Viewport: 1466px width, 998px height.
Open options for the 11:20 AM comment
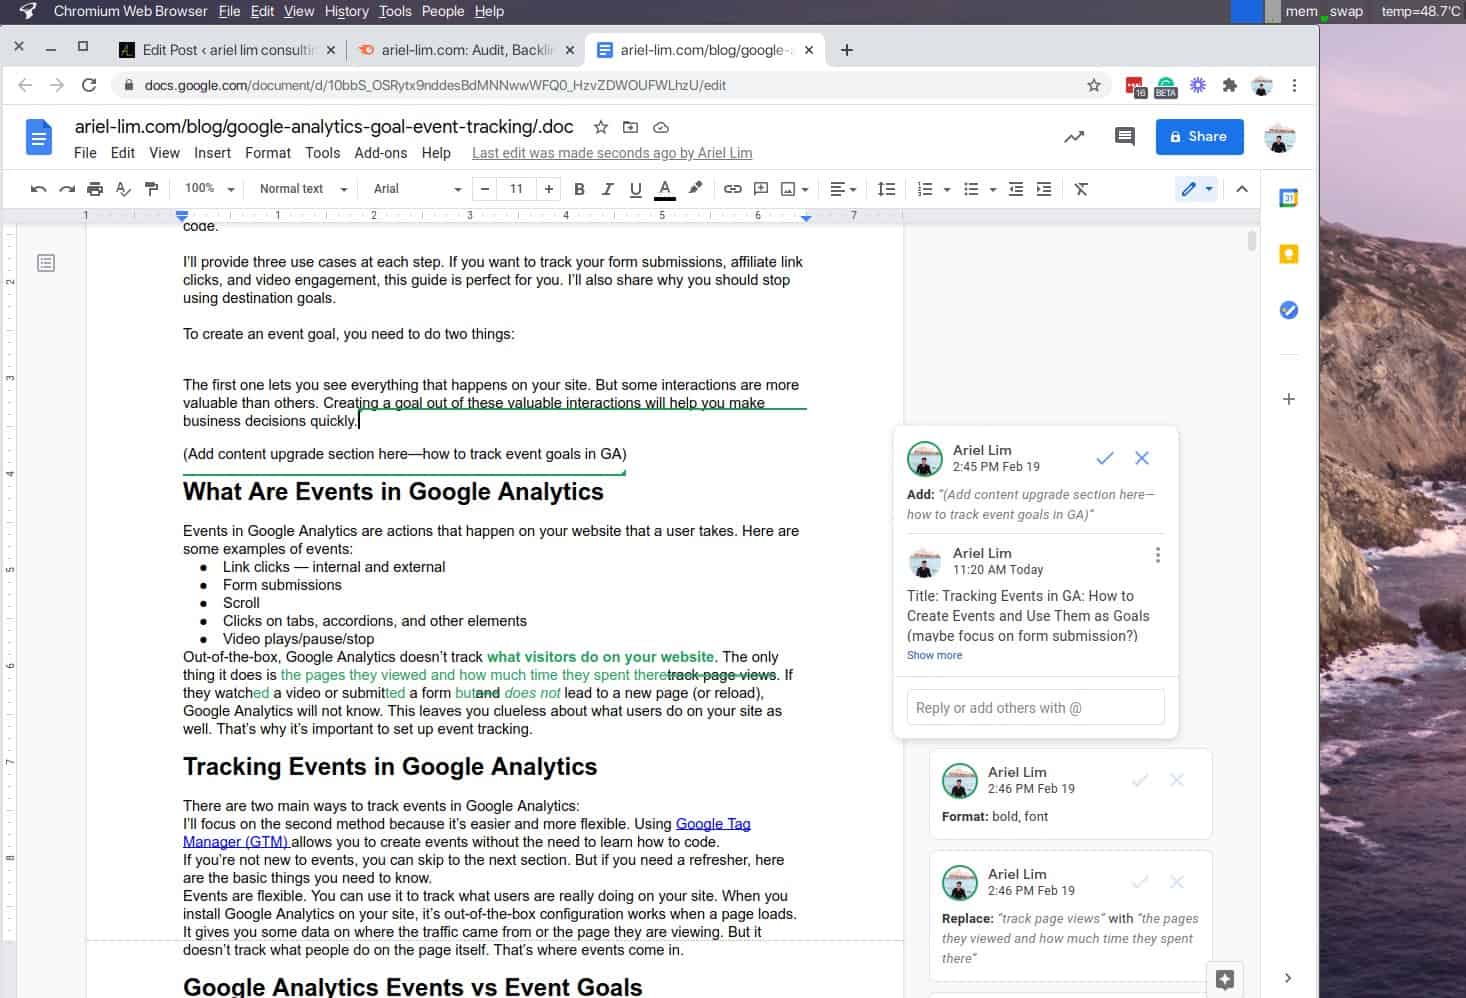coord(1158,555)
